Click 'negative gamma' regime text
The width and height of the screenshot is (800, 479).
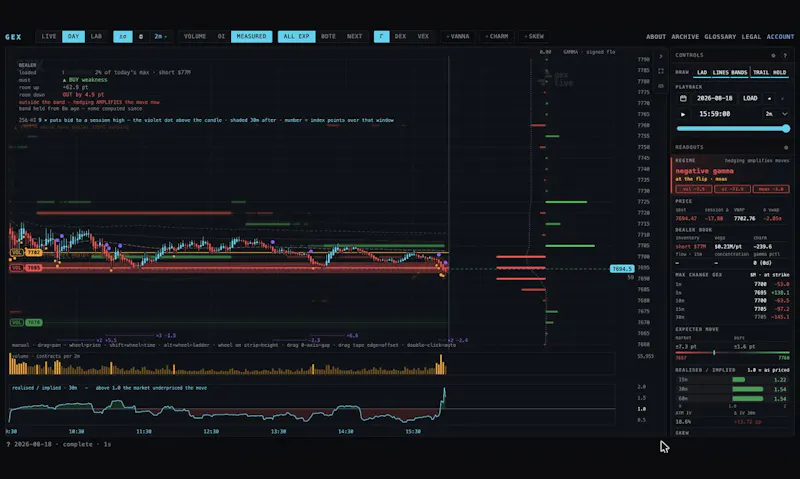[705, 171]
